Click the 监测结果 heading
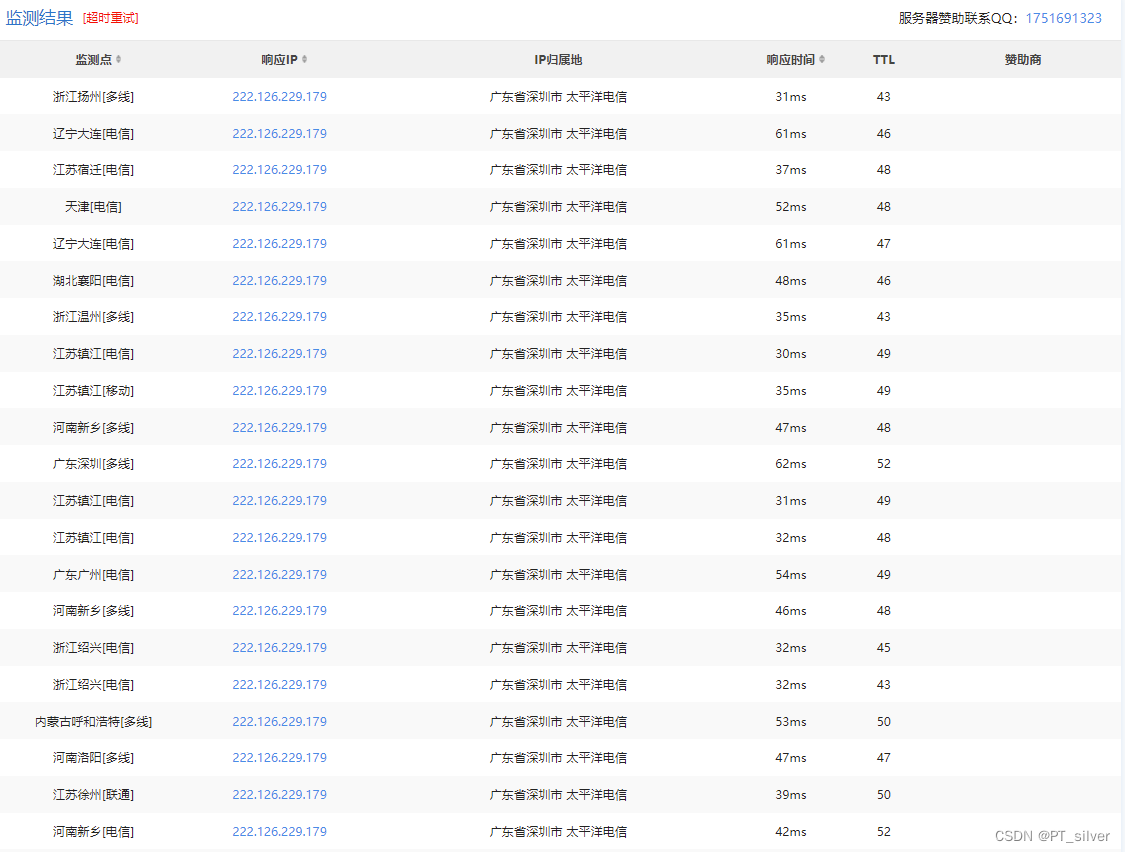This screenshot has width=1125, height=852. click(39, 18)
